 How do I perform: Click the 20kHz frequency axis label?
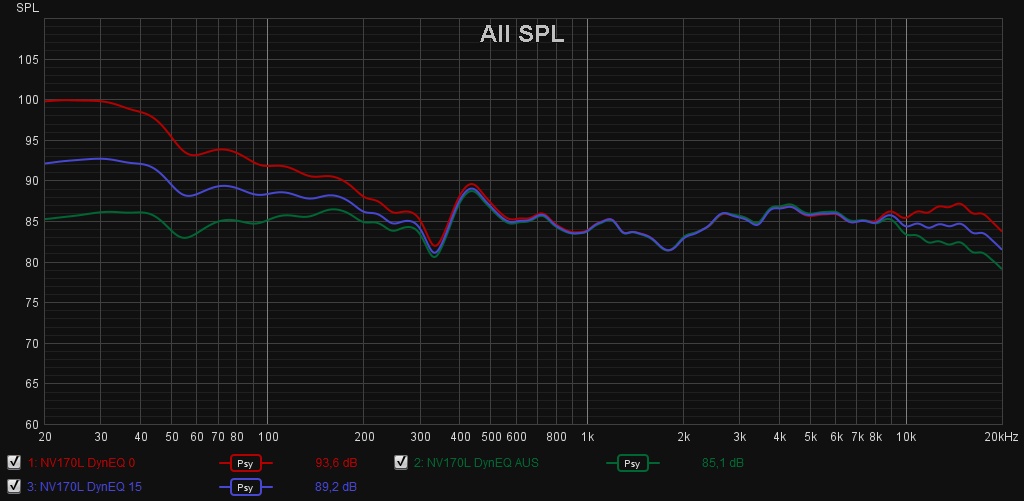(1001, 437)
